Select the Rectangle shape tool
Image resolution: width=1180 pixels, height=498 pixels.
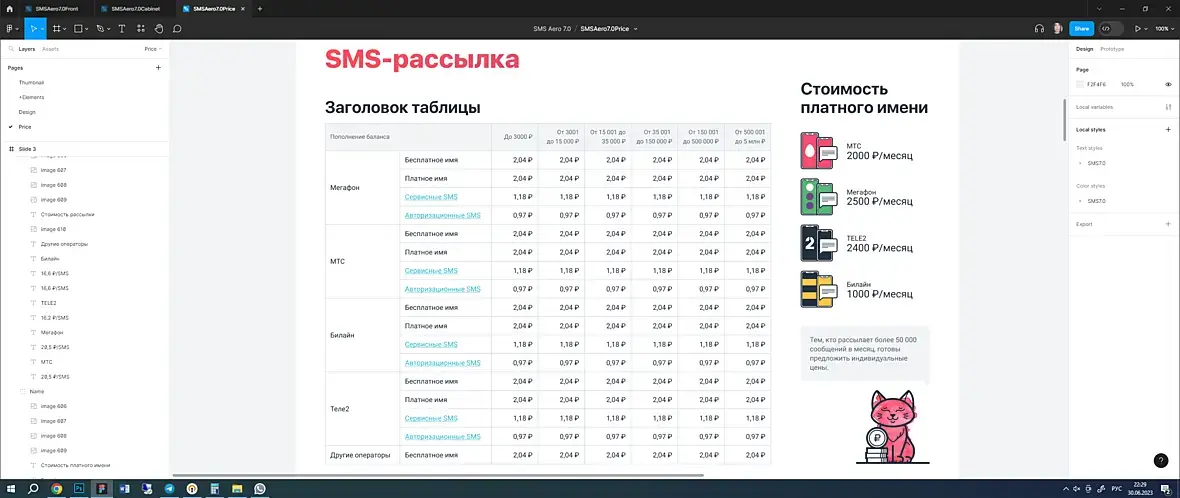click(78, 29)
